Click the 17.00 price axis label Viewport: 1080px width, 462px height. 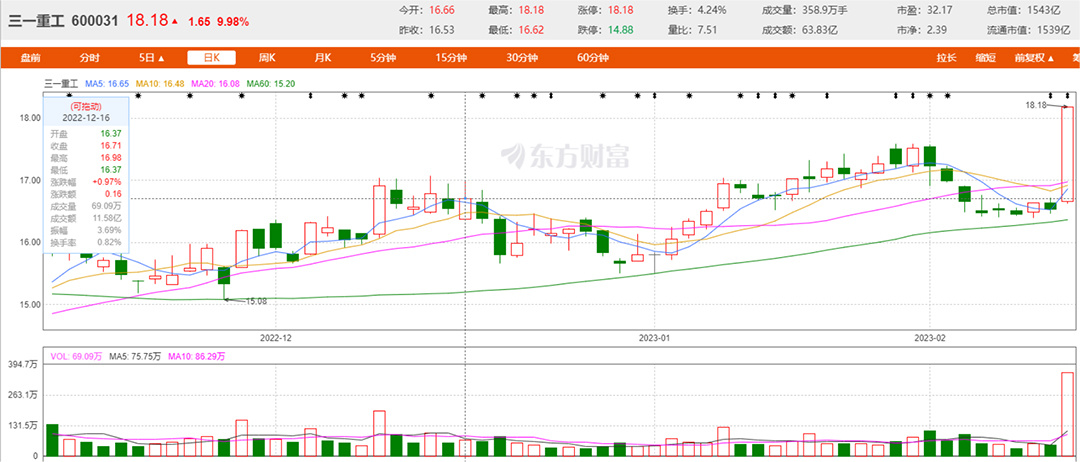click(x=30, y=180)
